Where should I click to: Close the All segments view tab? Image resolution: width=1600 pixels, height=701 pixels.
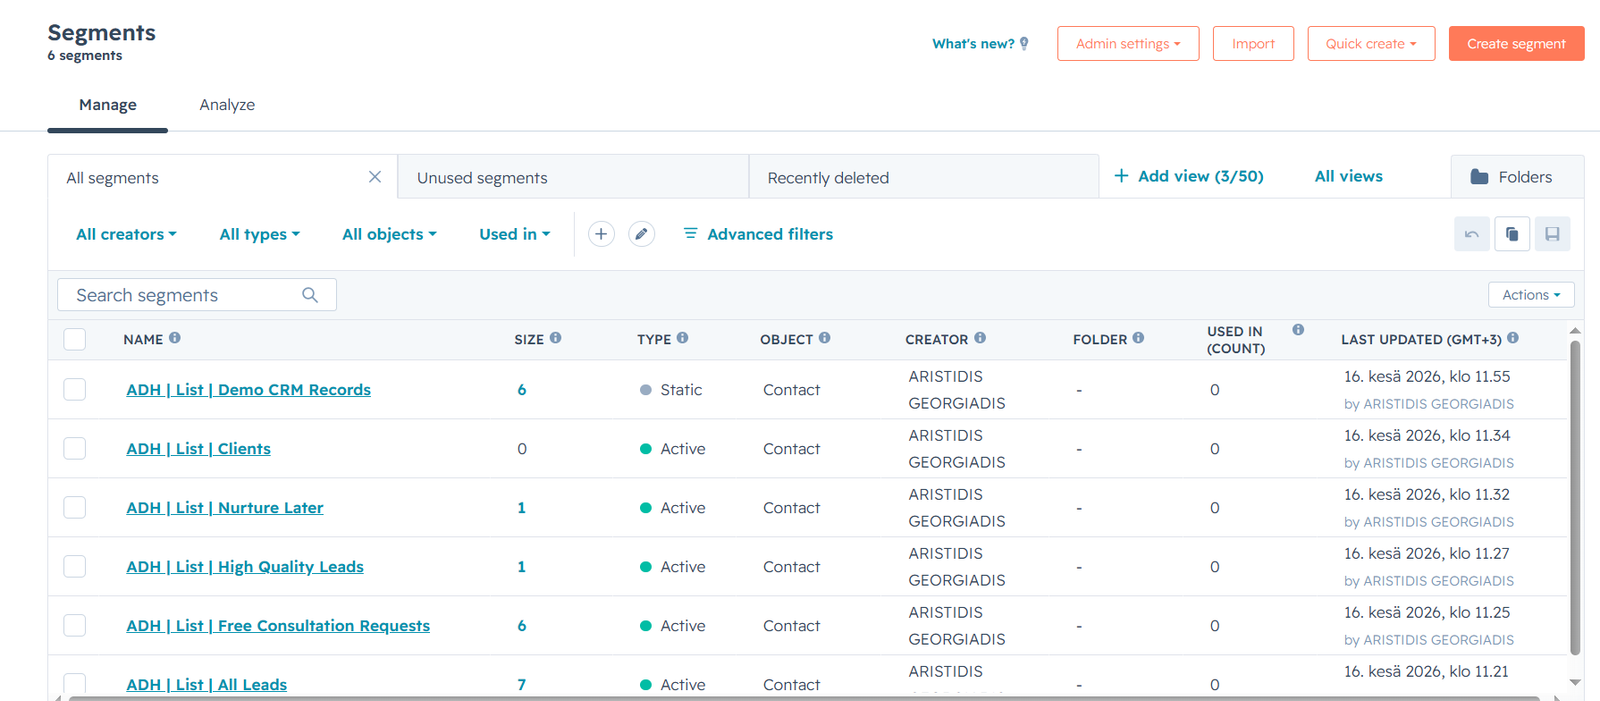[x=375, y=177]
